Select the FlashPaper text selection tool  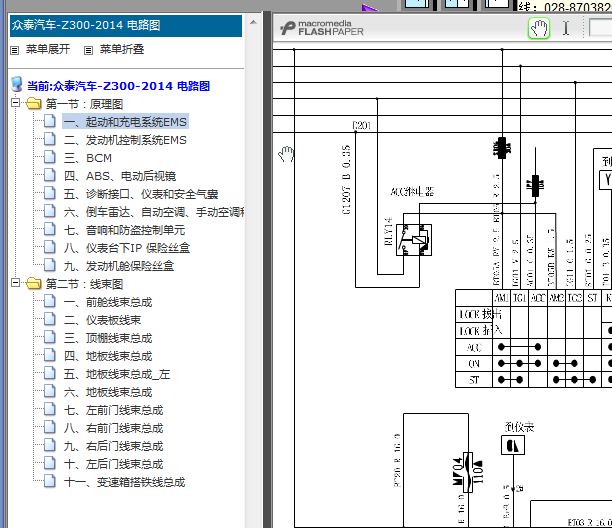(x=566, y=28)
